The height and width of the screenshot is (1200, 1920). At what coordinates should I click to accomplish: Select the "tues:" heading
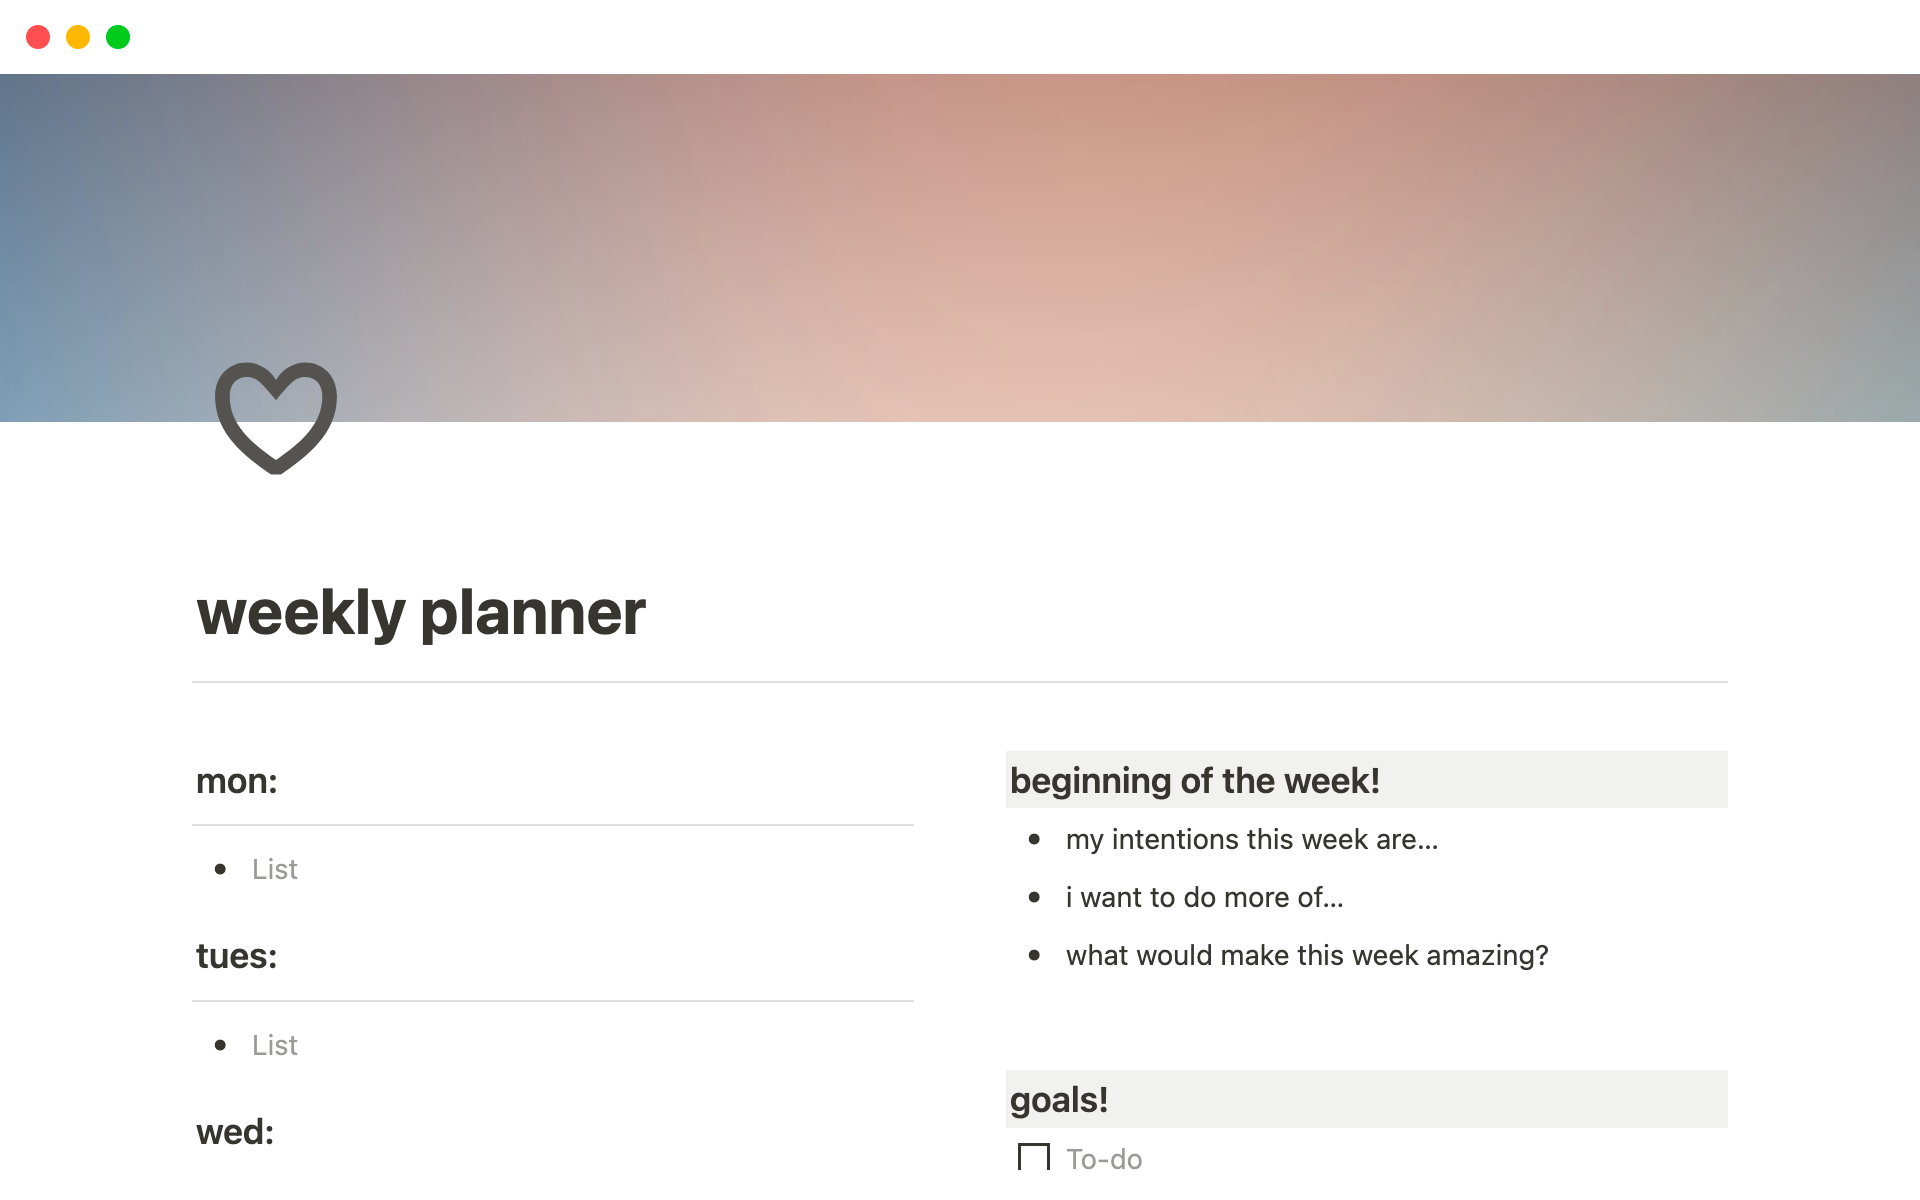click(238, 956)
